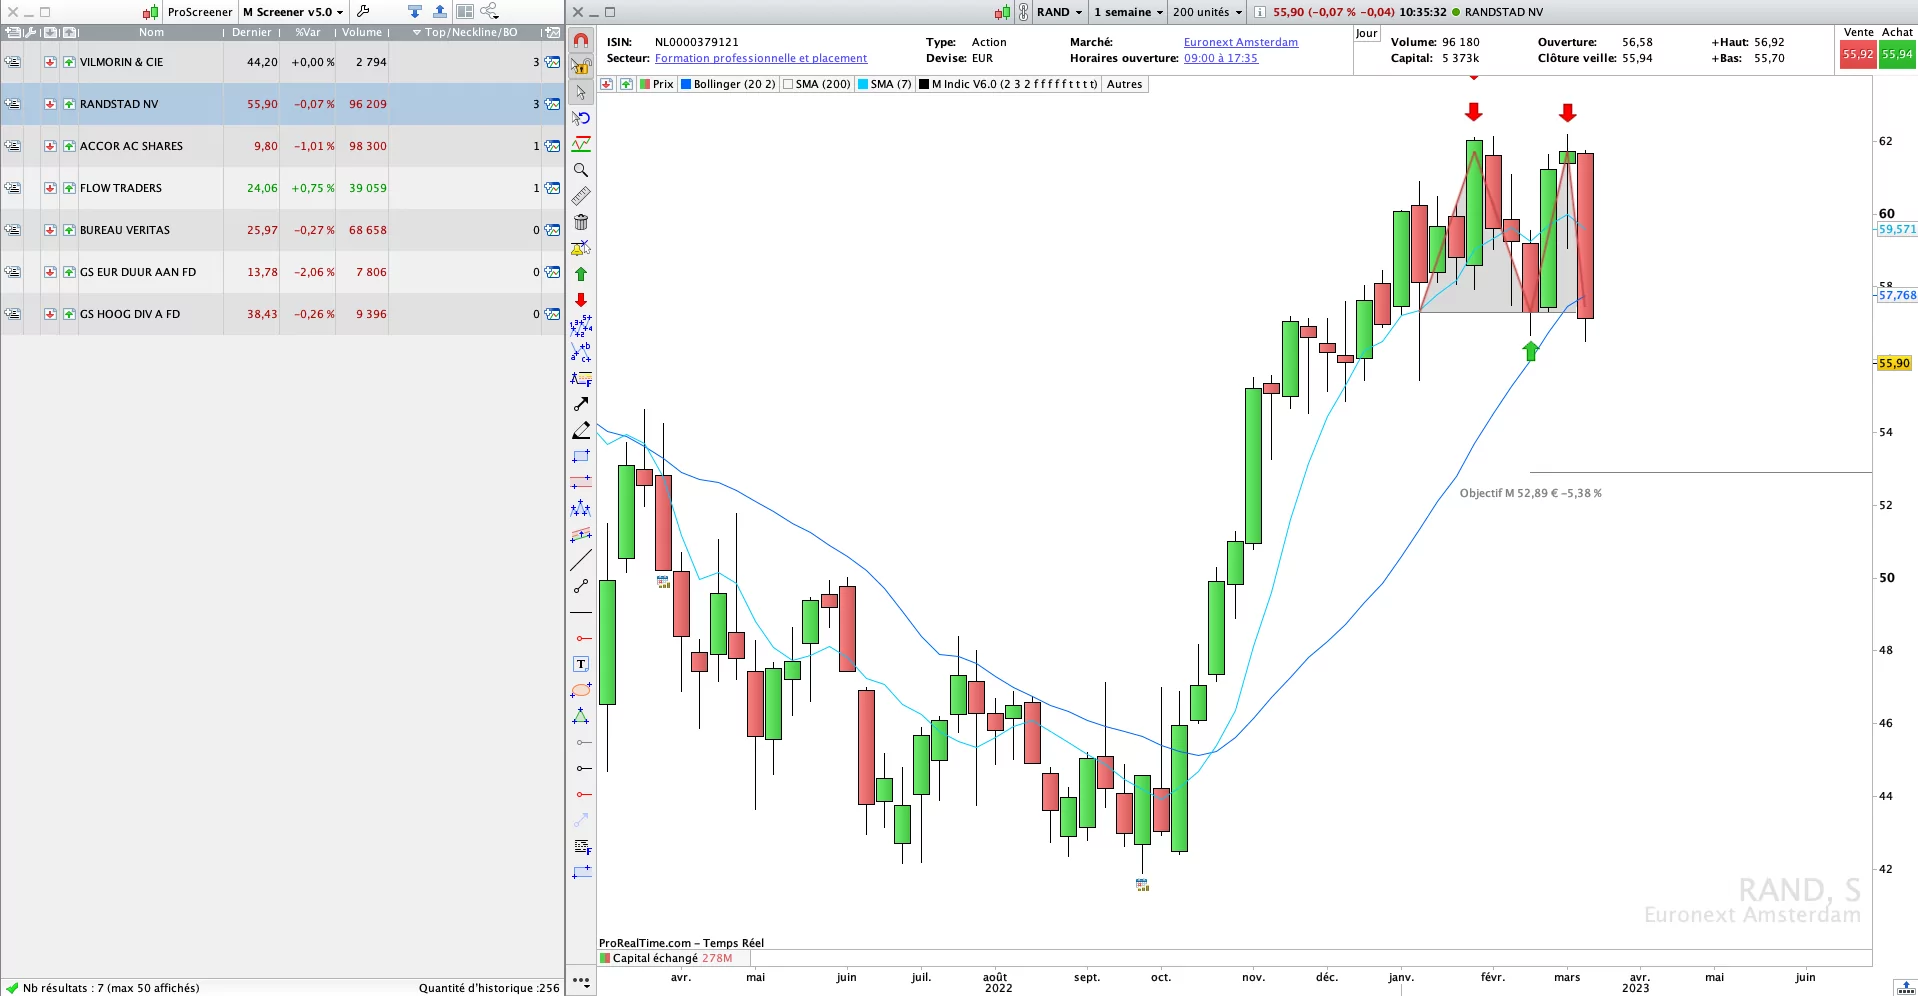Open Formation professionnelle et placement sector link
The height and width of the screenshot is (996, 1918).
761,58
